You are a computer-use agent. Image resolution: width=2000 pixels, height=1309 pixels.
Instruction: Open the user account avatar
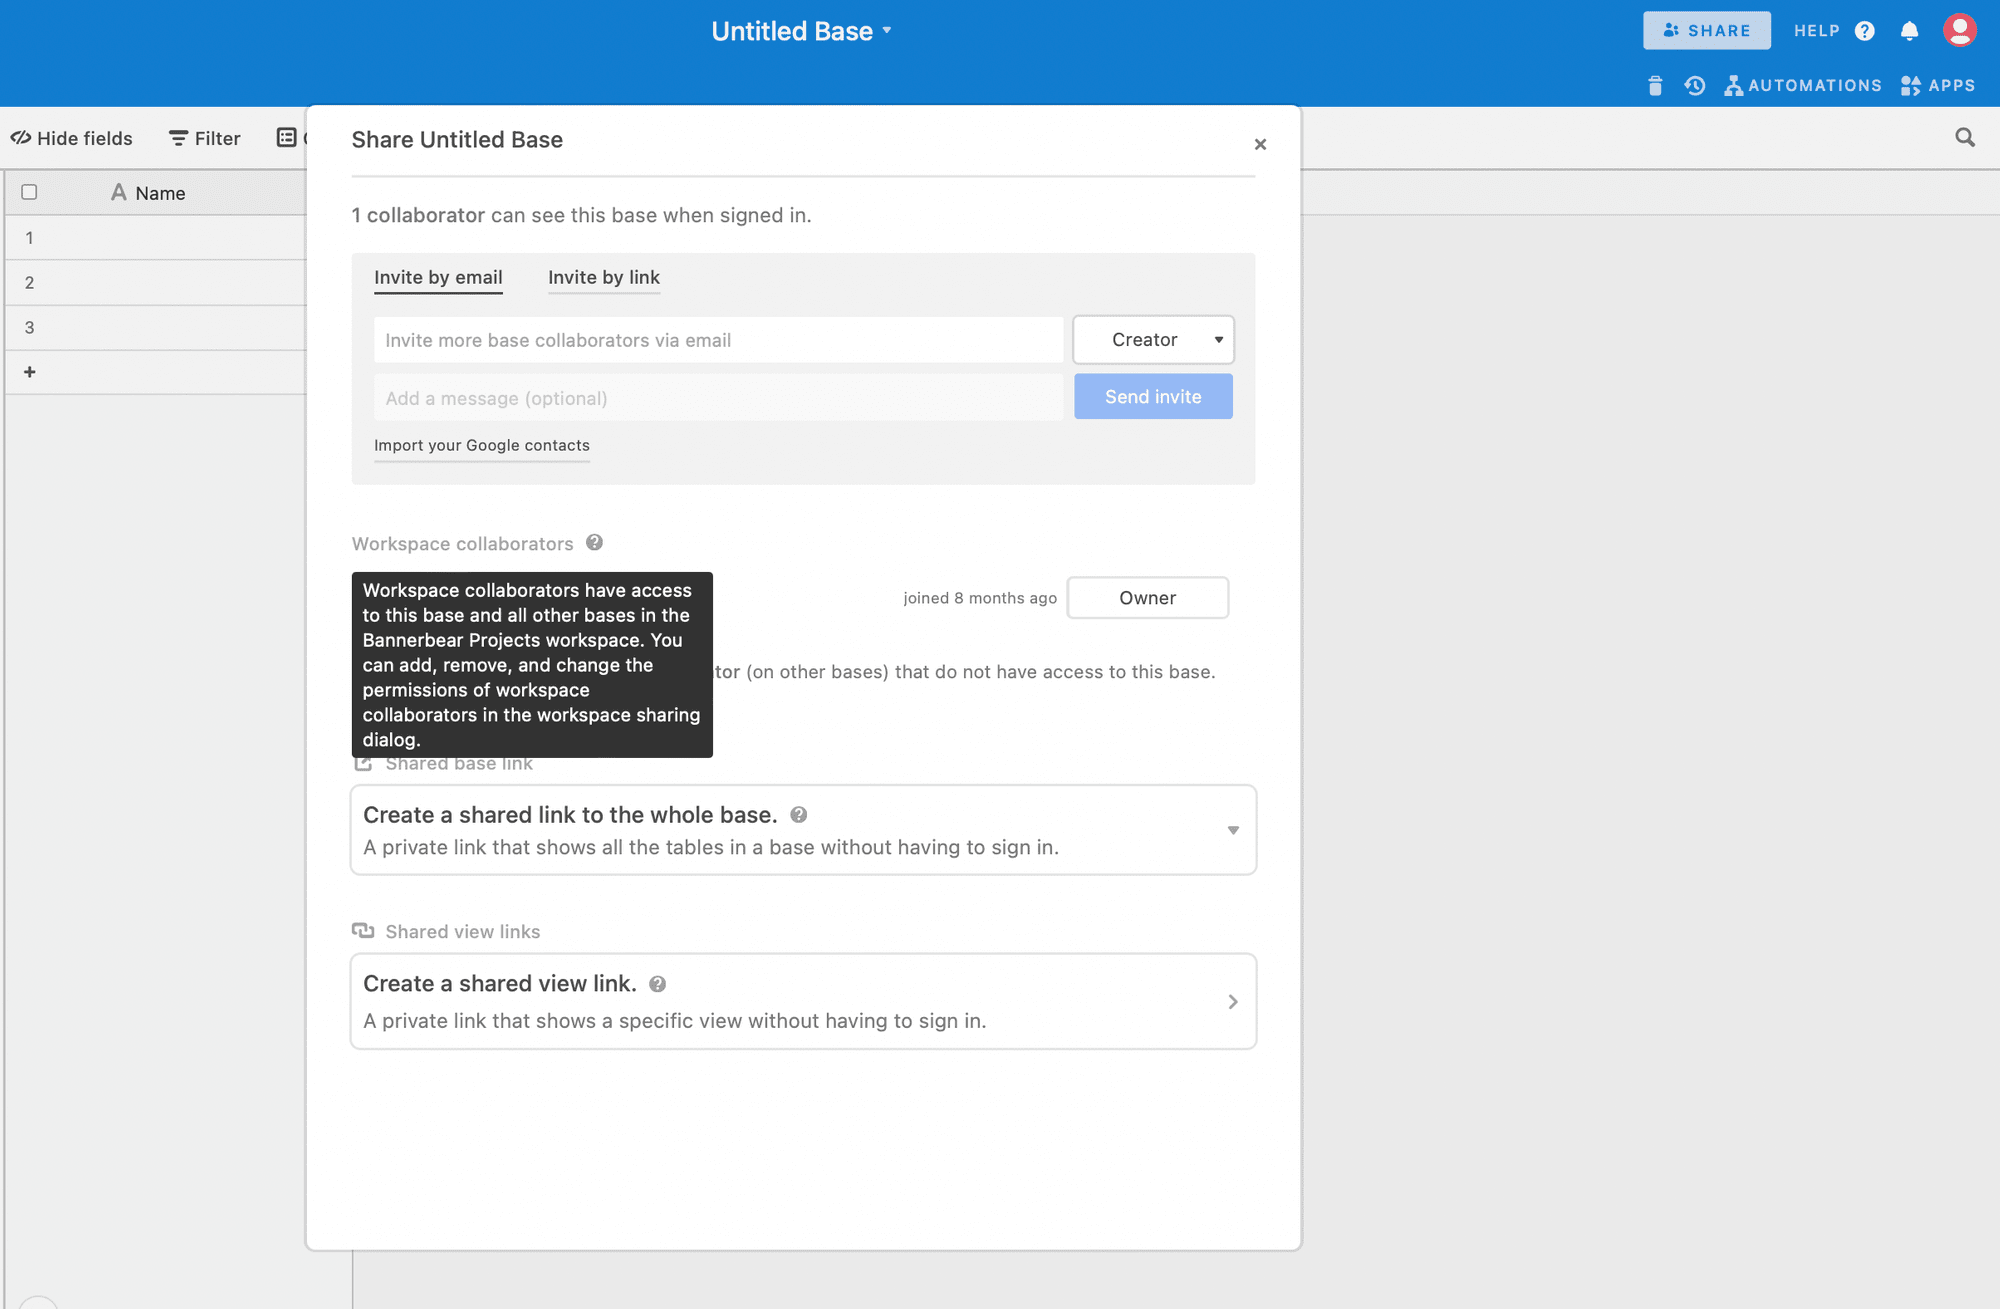(x=1959, y=30)
